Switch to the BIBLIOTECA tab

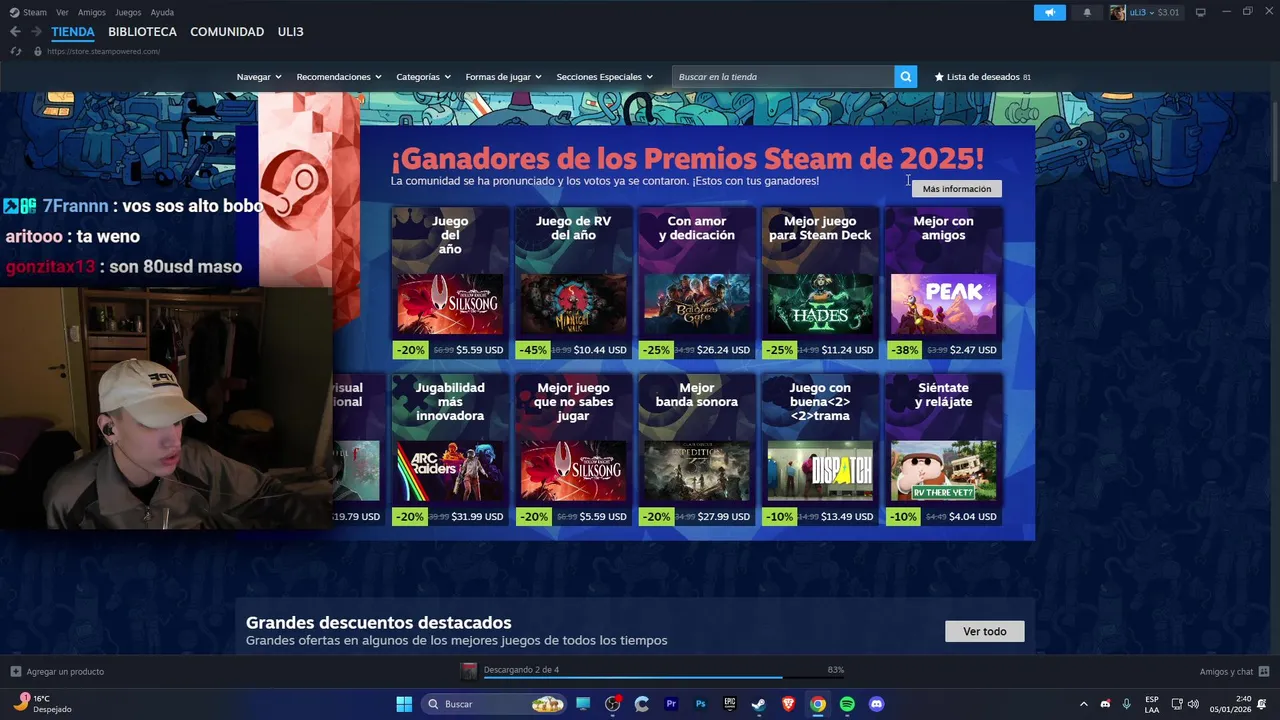point(142,32)
